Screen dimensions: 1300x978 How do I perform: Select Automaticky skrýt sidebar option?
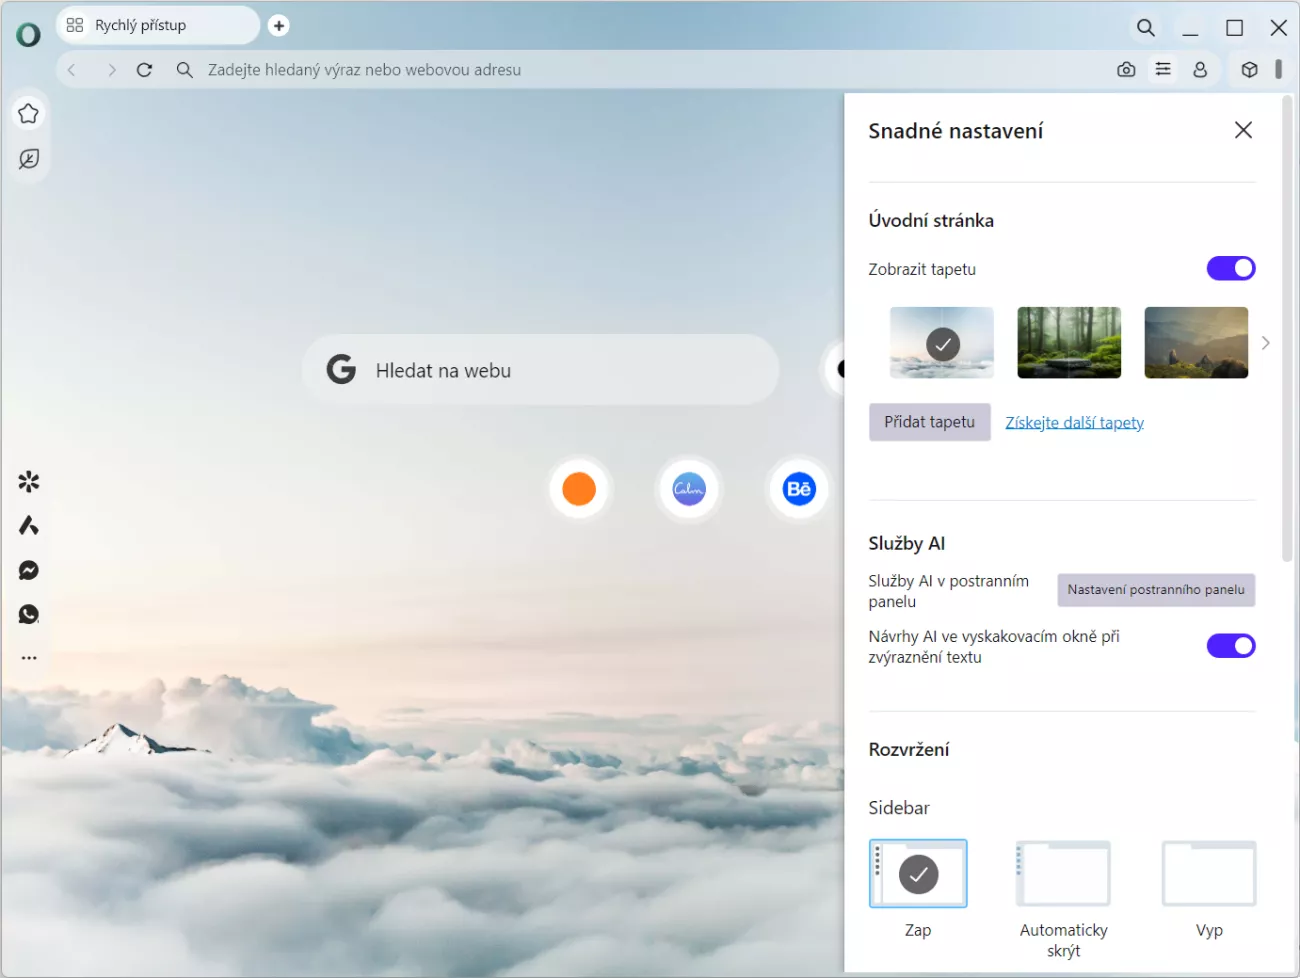(x=1063, y=874)
